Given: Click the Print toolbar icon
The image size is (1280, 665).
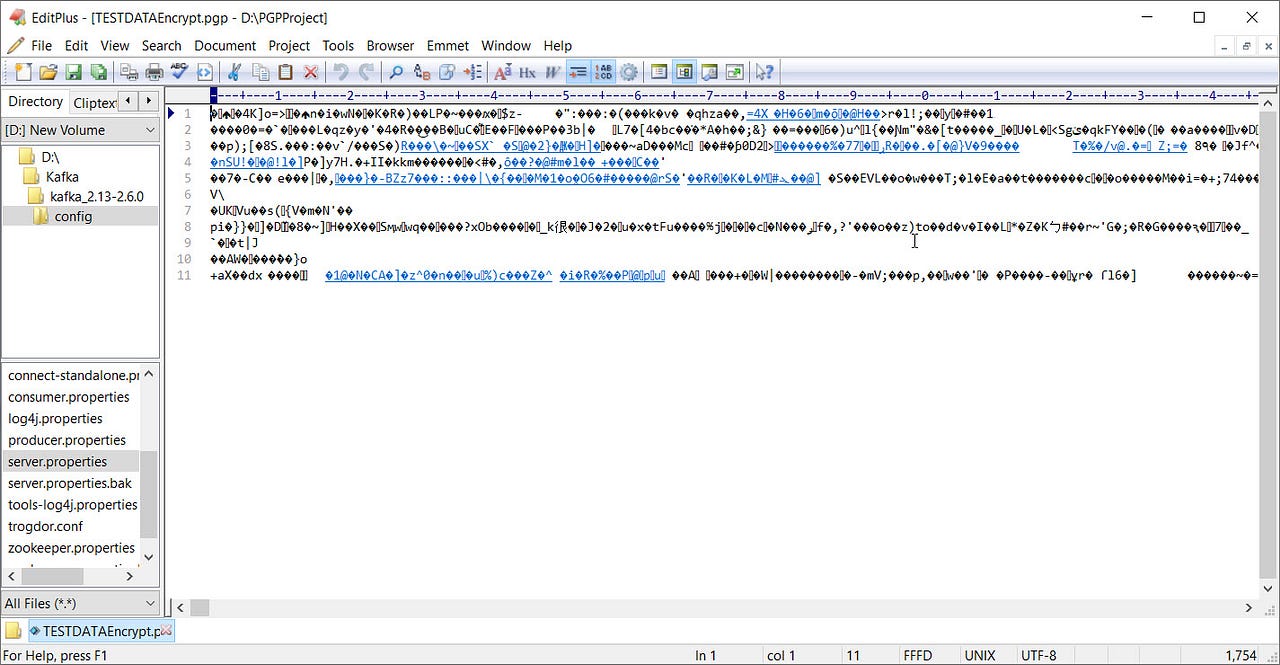Looking at the screenshot, I should pos(154,72).
